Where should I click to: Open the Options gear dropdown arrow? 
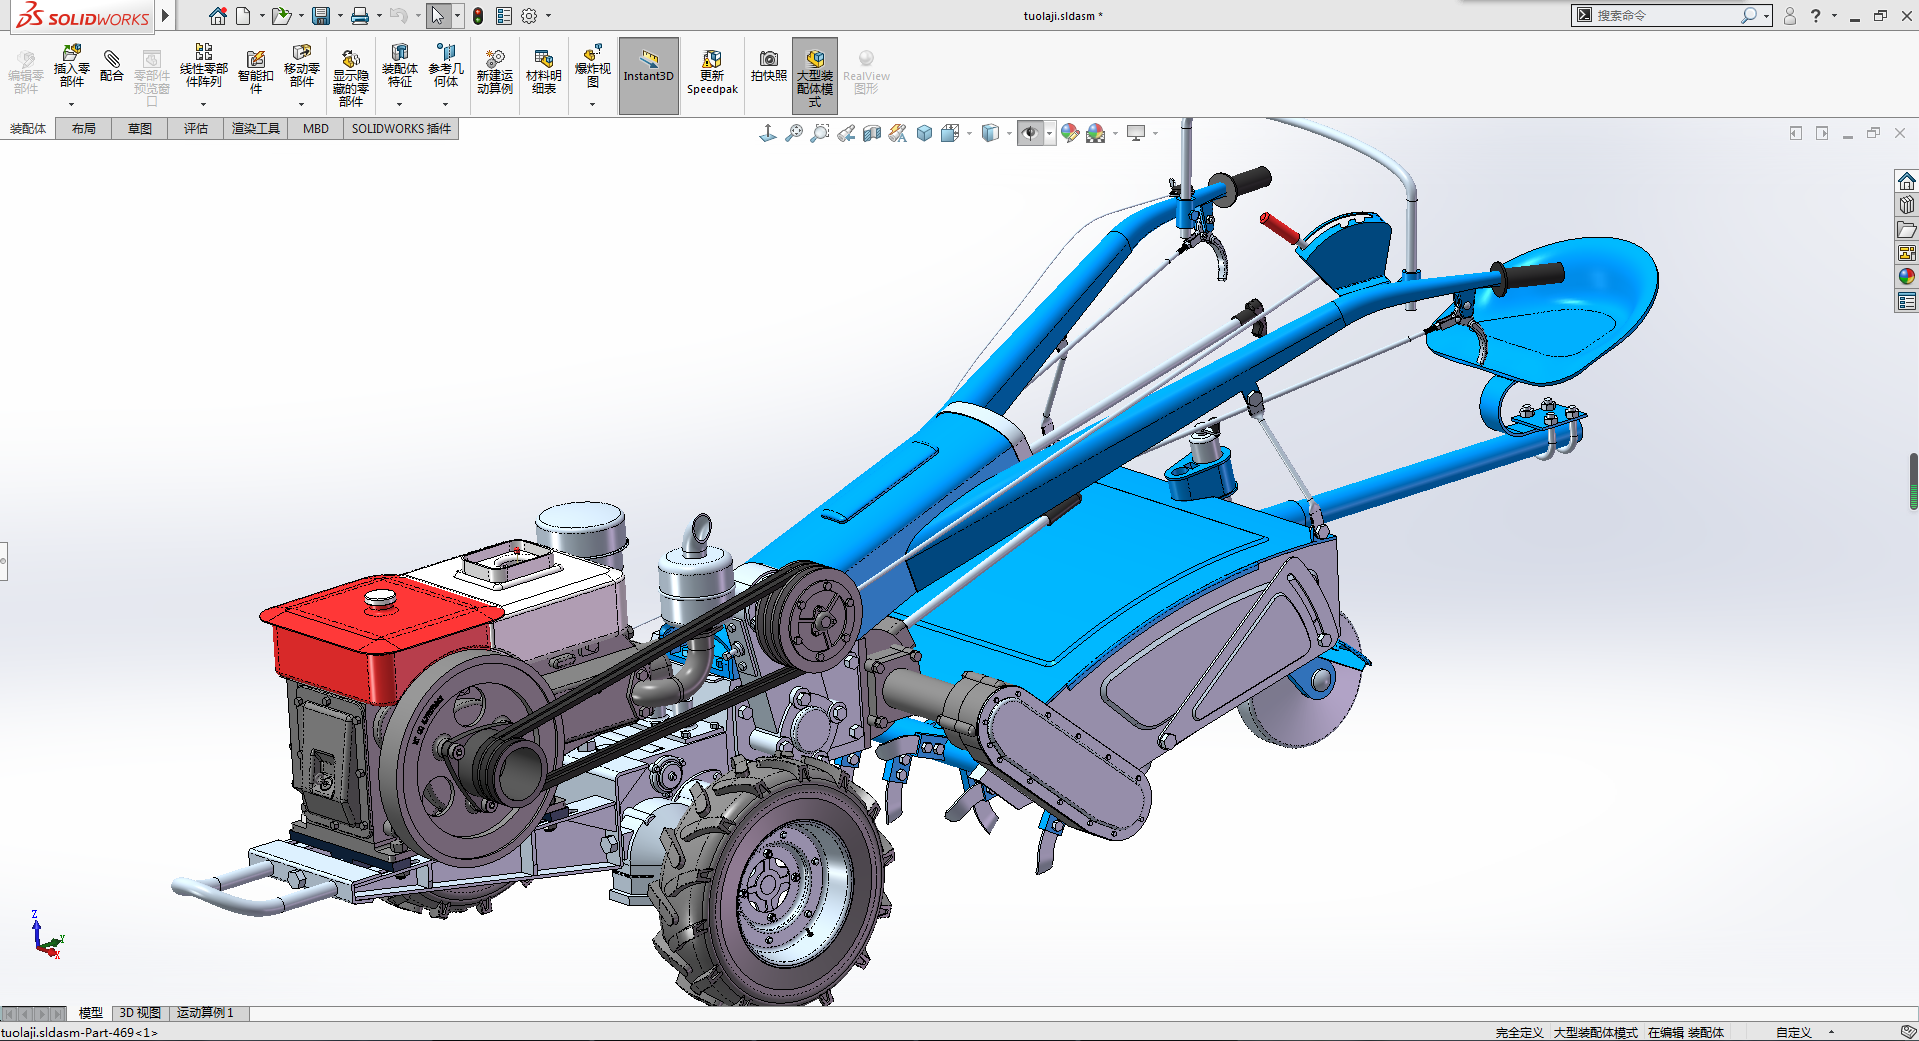coord(548,16)
